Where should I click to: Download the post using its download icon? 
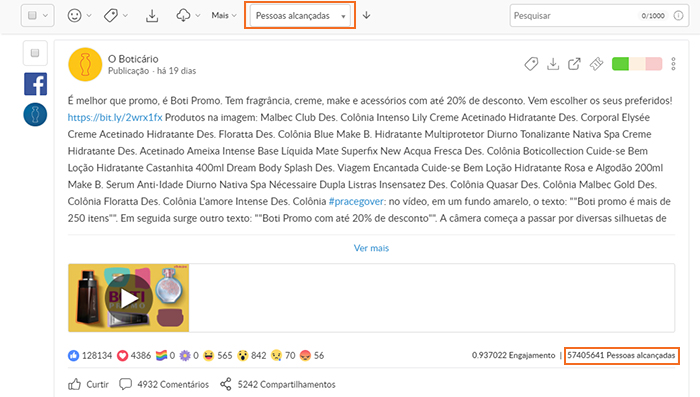553,64
